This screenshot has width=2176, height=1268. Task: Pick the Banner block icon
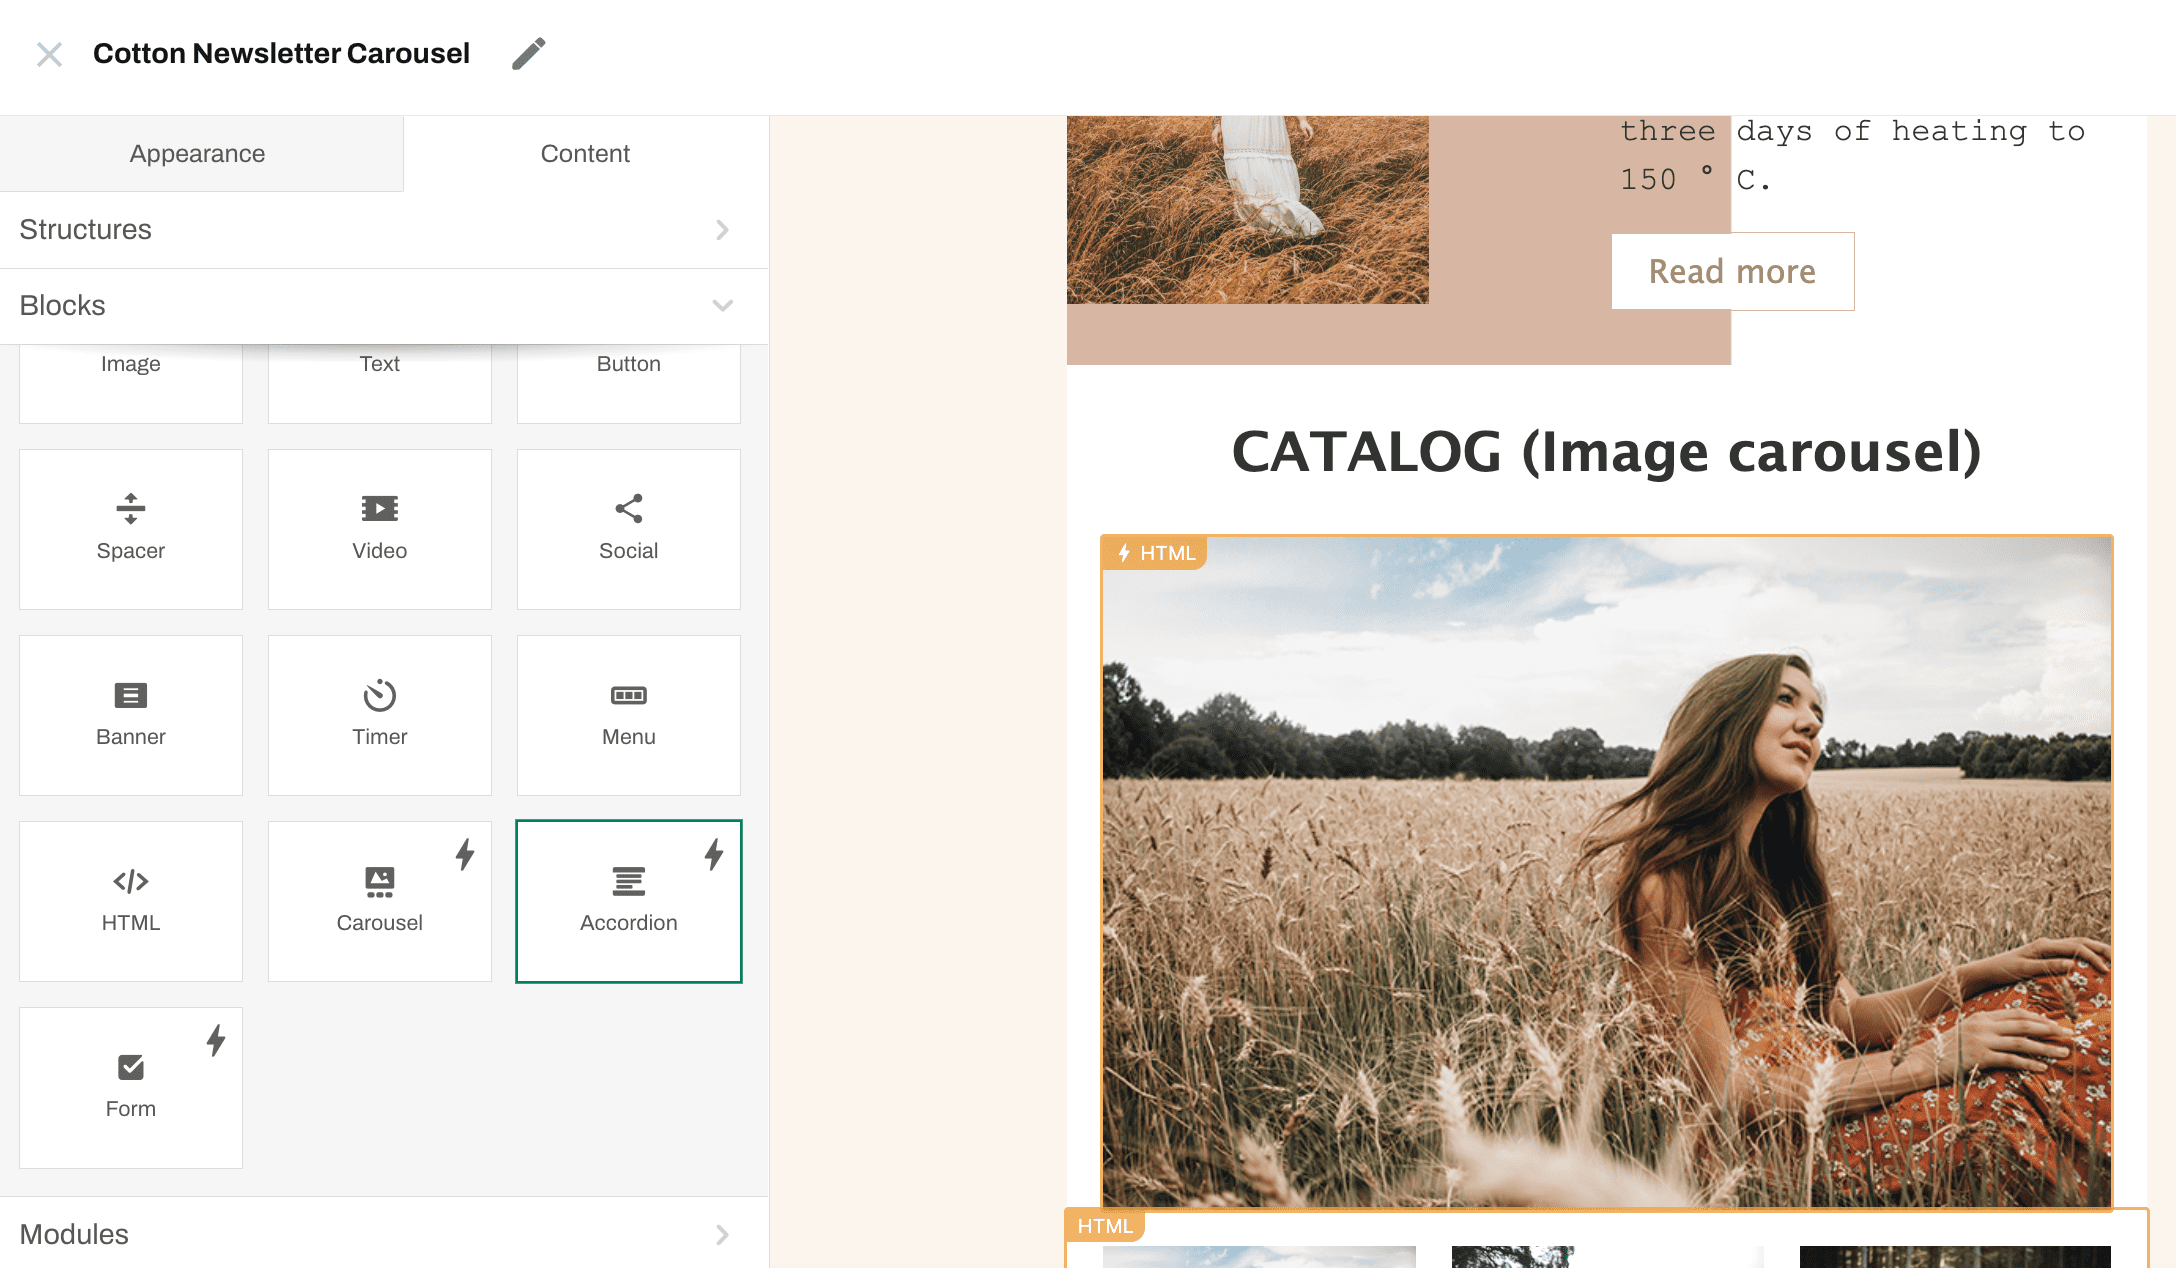click(x=131, y=695)
